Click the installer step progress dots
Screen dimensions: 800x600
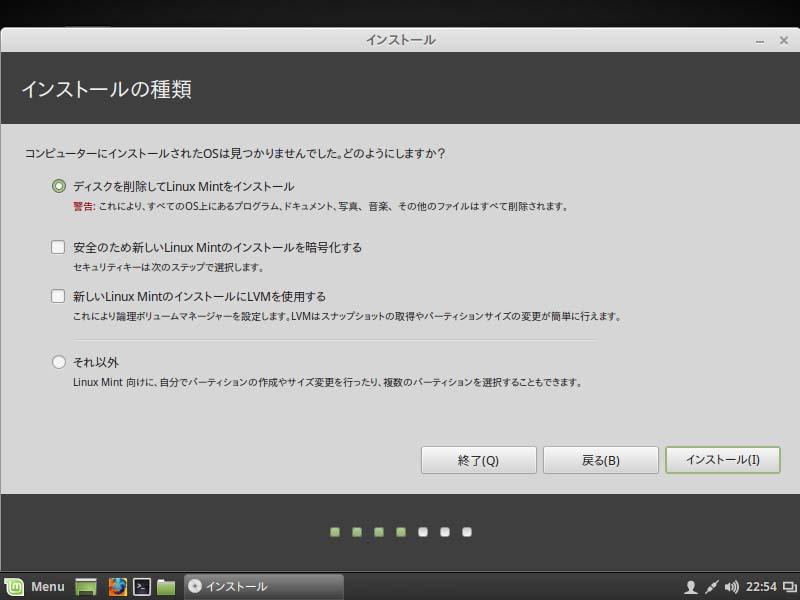[x=400, y=533]
